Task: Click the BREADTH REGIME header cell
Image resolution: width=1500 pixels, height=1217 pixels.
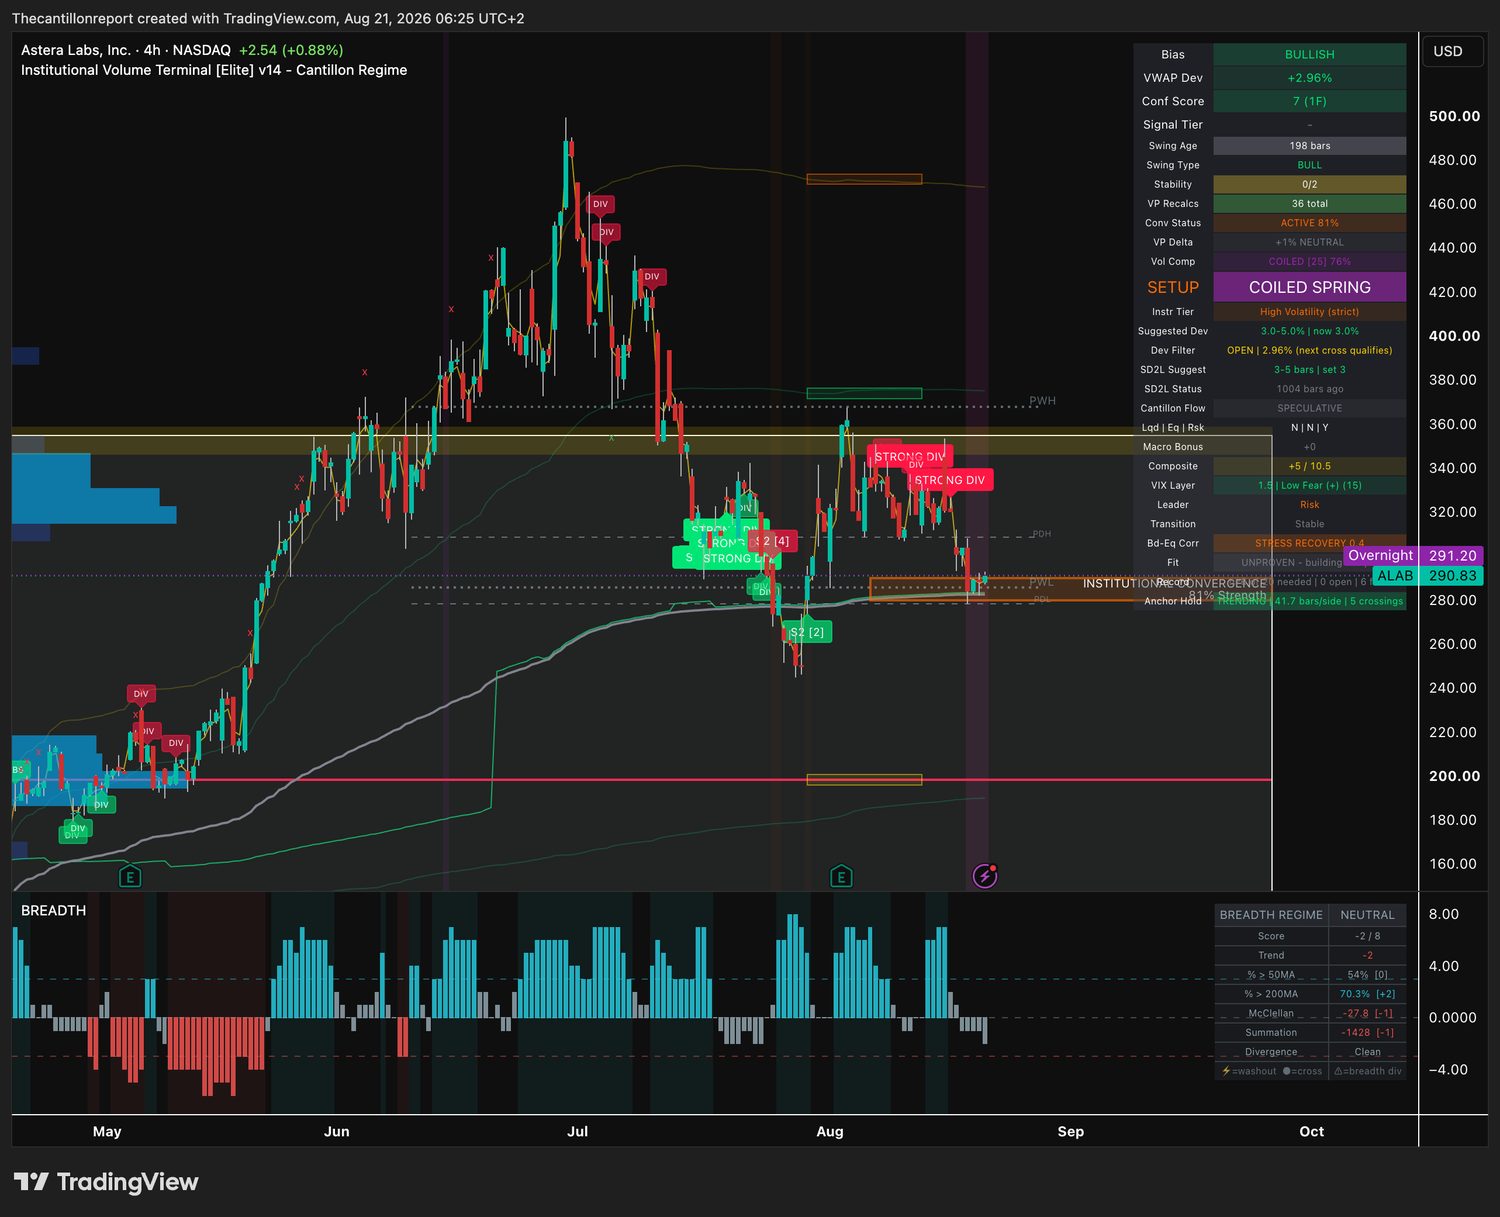Action: coord(1271,915)
